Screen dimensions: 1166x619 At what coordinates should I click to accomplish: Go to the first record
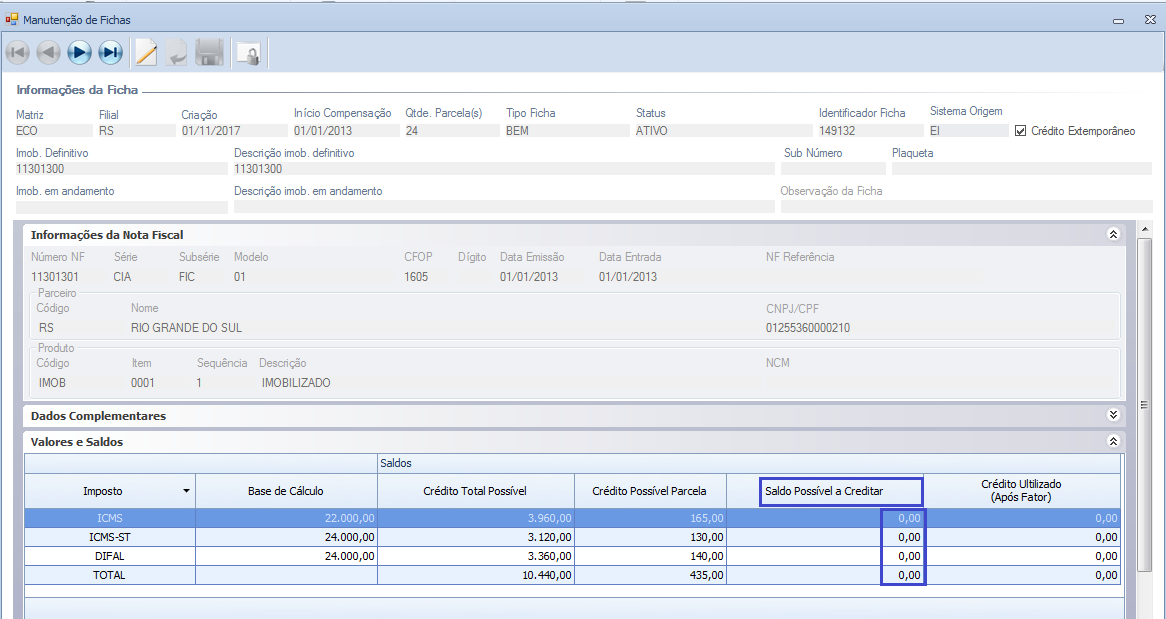coord(17,52)
